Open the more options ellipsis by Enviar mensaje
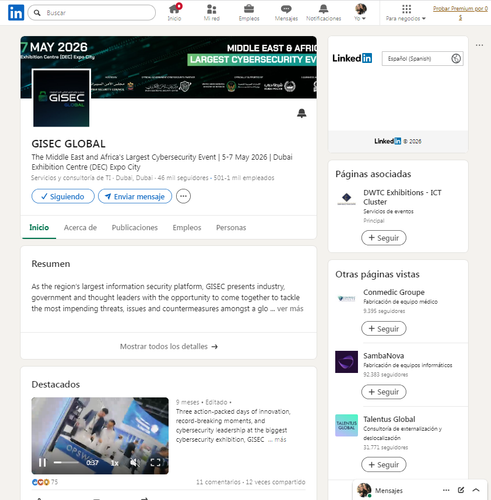This screenshot has height=500, width=491. 183,196
